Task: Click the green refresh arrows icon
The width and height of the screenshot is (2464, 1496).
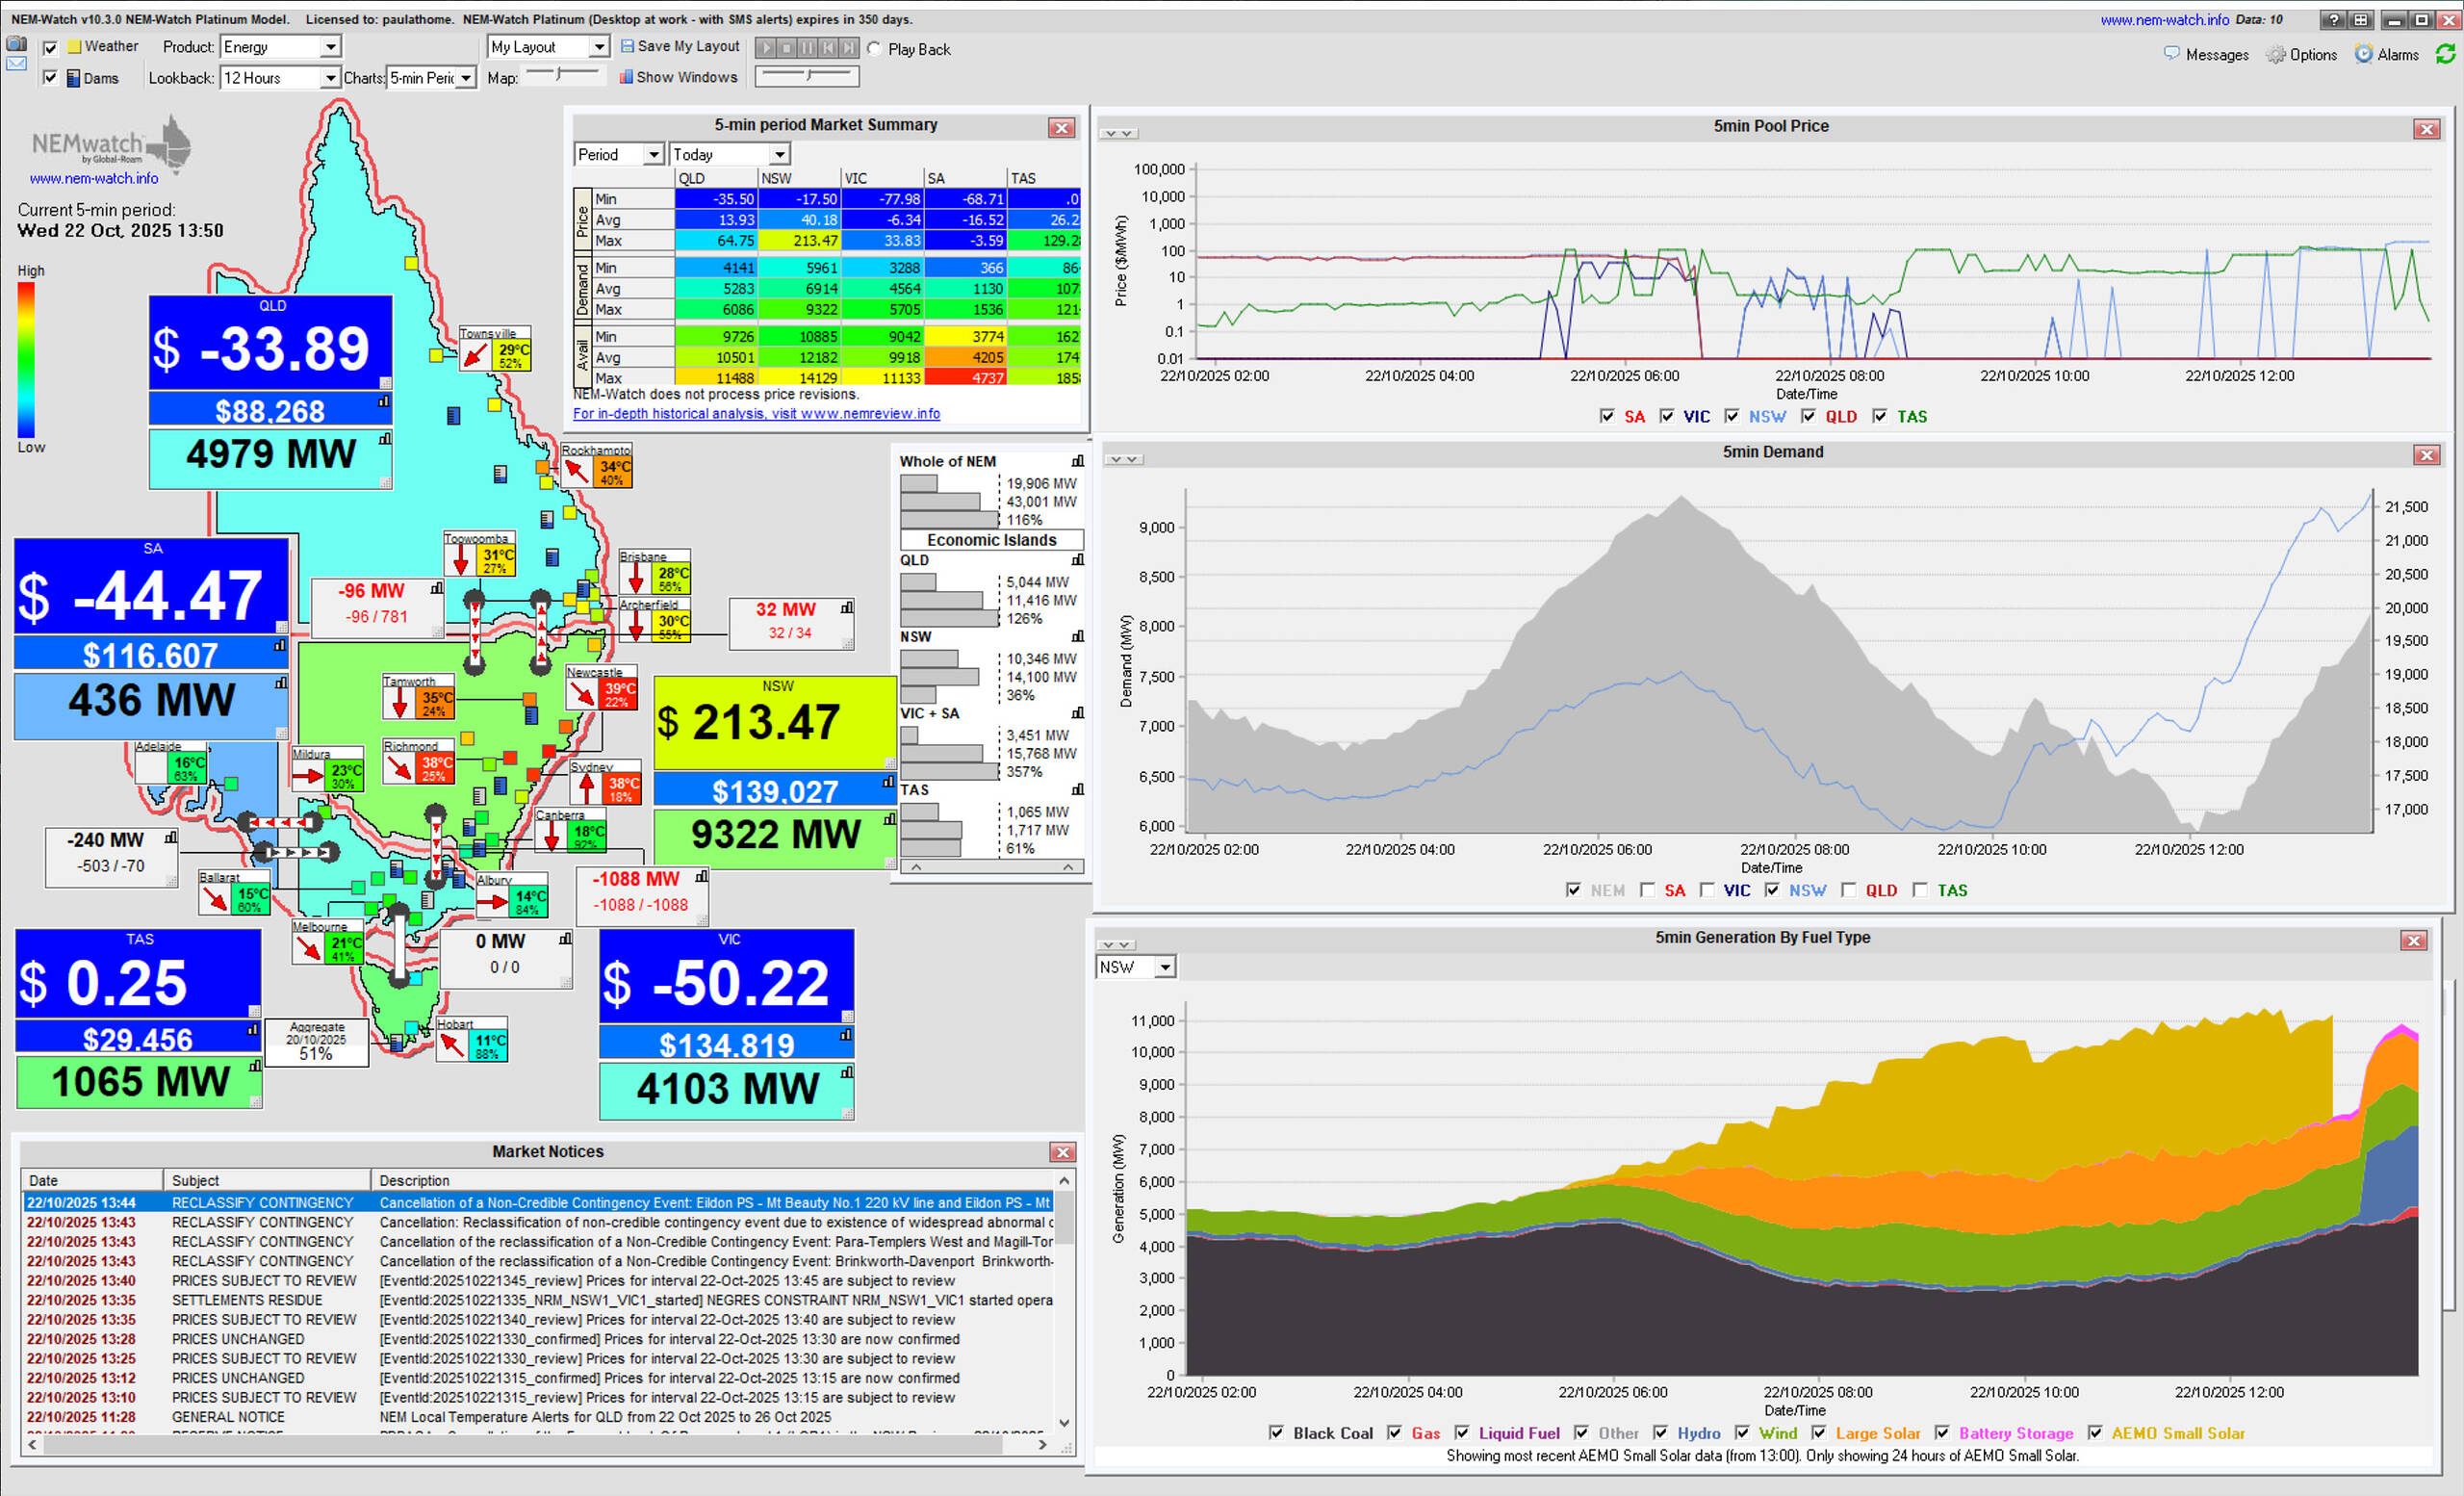Action: [x=2445, y=54]
